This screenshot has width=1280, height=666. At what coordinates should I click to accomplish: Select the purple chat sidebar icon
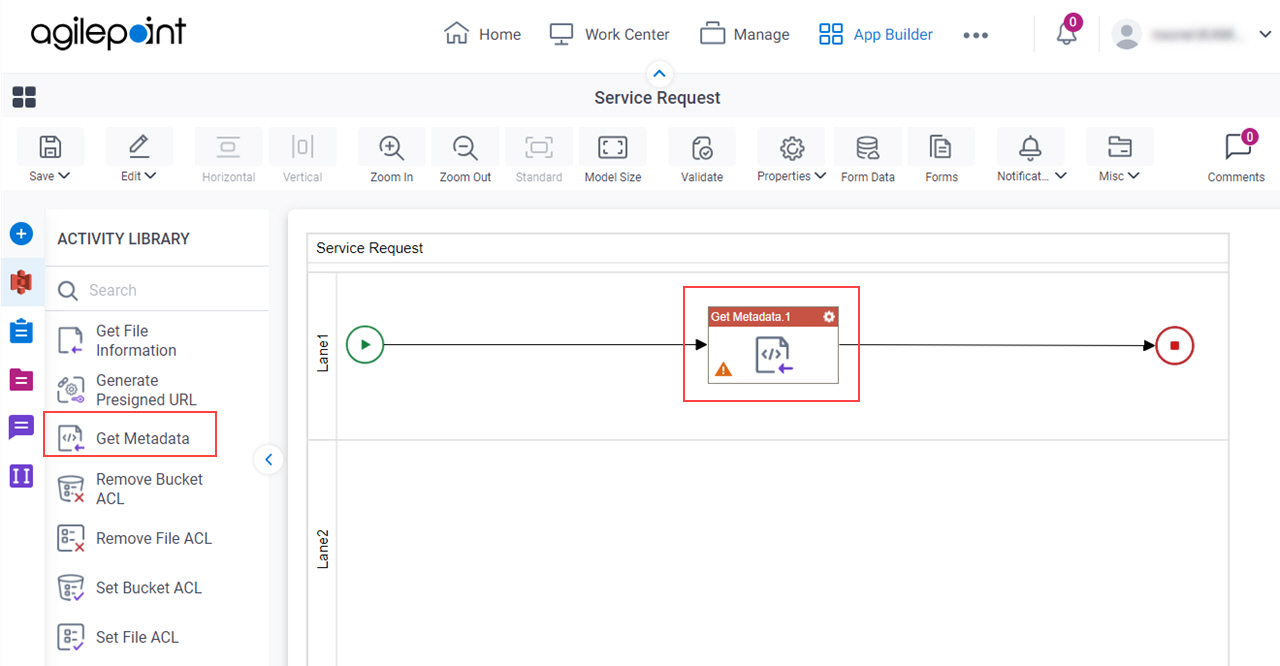pos(21,428)
